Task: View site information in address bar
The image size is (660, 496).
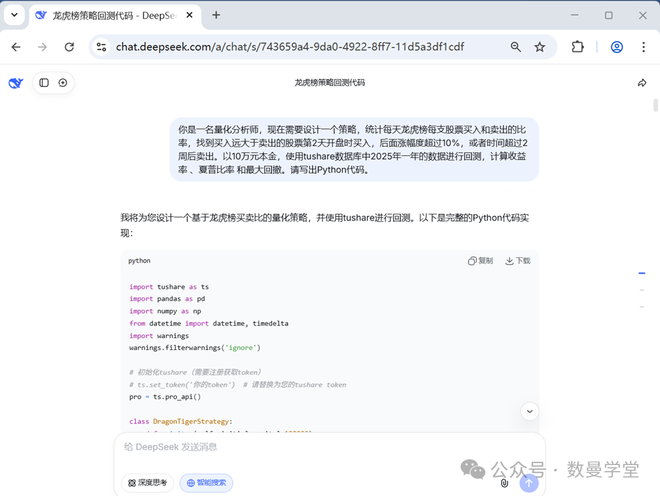Action: coord(101,47)
